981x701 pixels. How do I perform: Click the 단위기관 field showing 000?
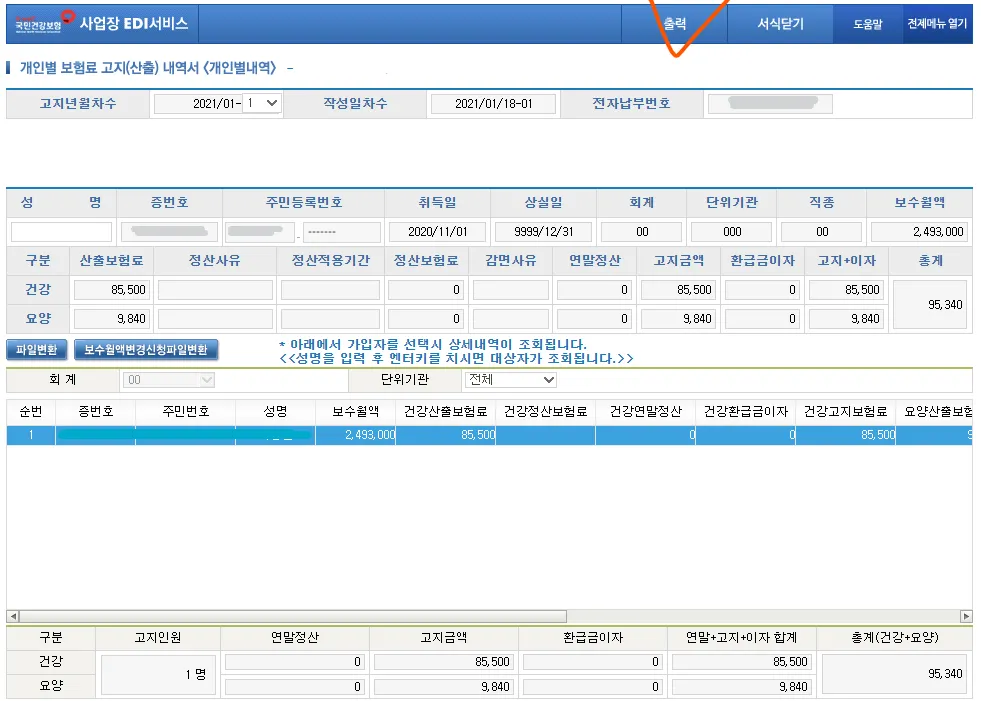tap(731, 232)
